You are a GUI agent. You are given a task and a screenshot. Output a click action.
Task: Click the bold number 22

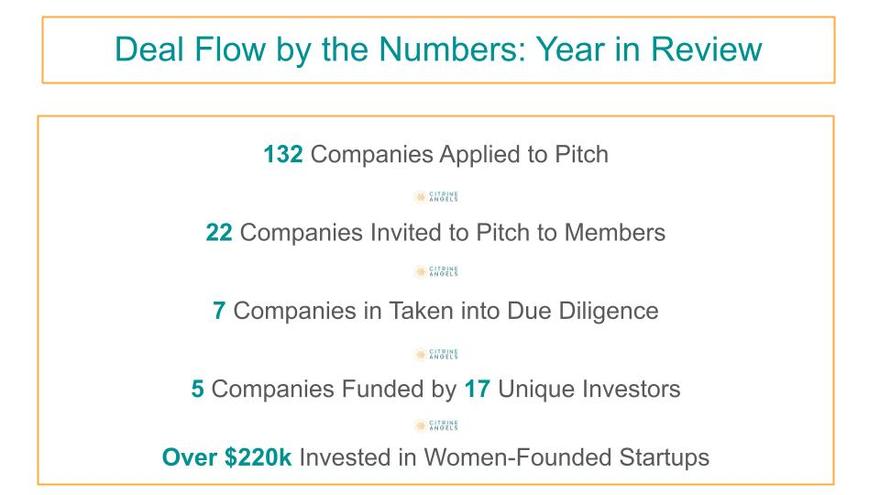(219, 233)
